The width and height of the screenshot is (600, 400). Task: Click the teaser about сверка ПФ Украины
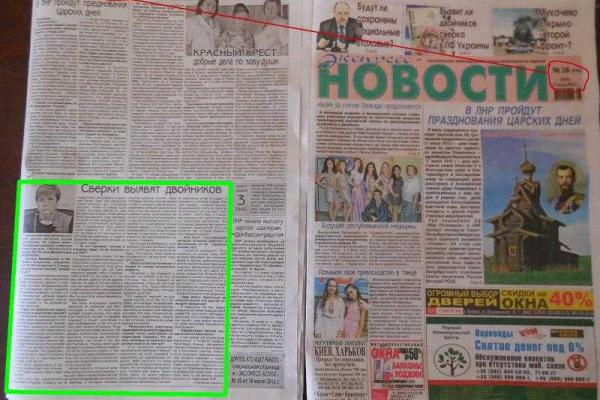coord(463,29)
